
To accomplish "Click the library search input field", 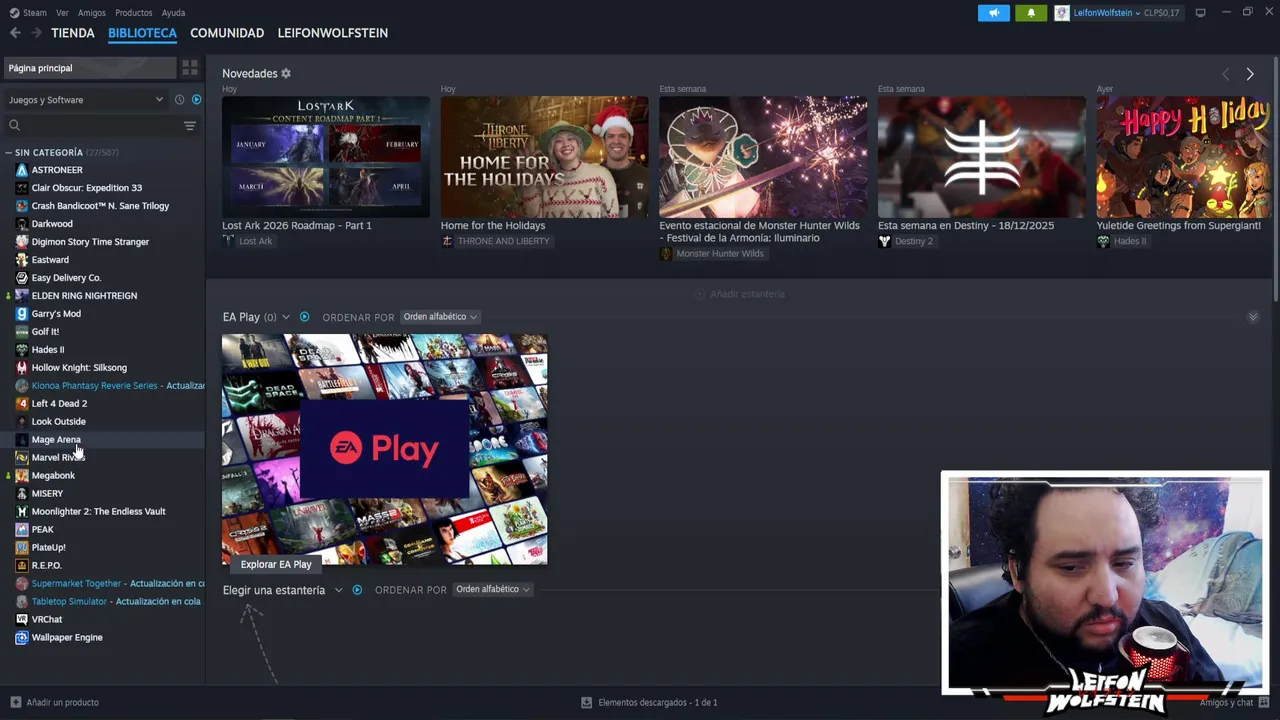I will point(100,125).
